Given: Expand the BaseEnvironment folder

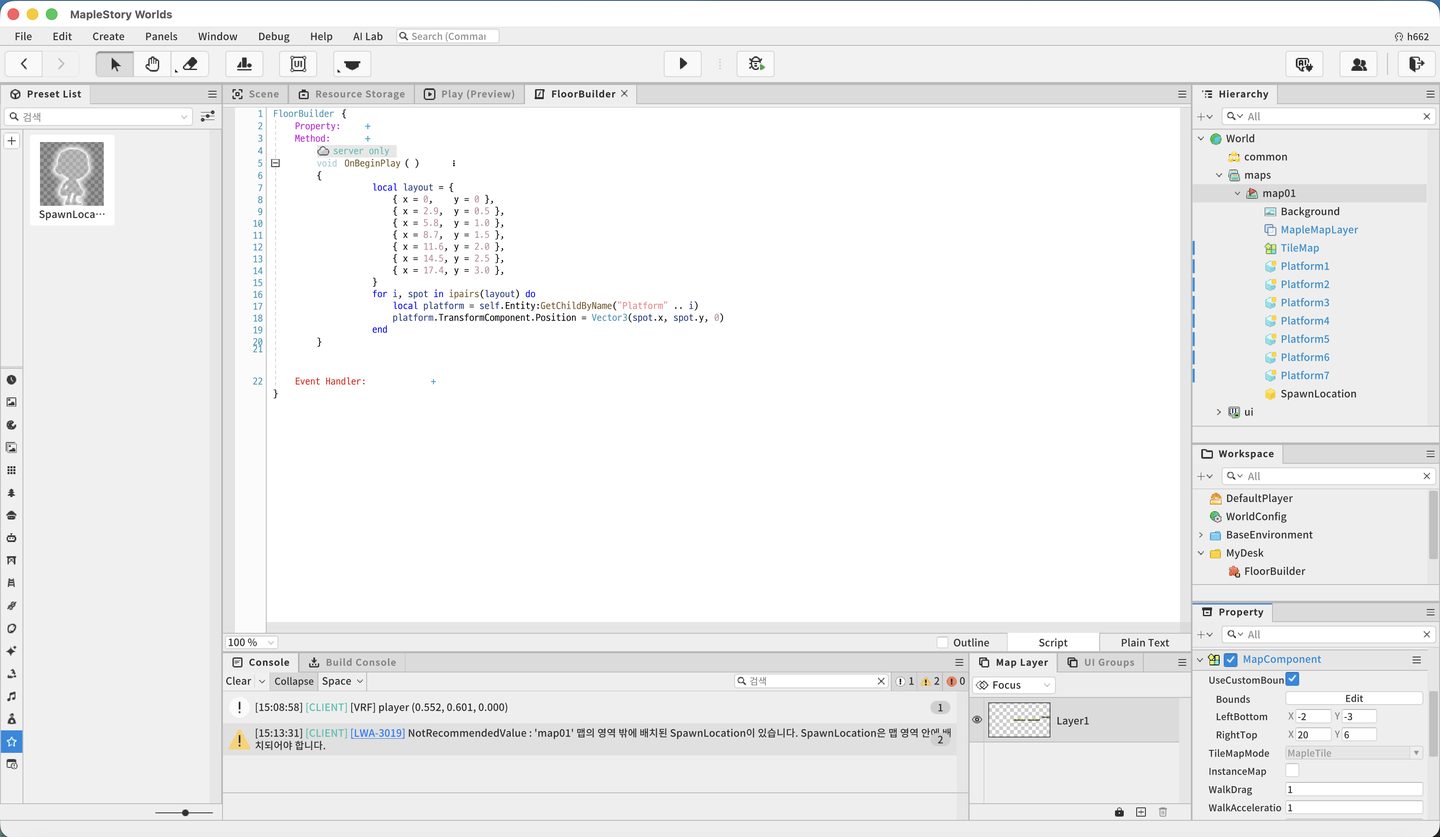Looking at the screenshot, I should (x=1201, y=535).
